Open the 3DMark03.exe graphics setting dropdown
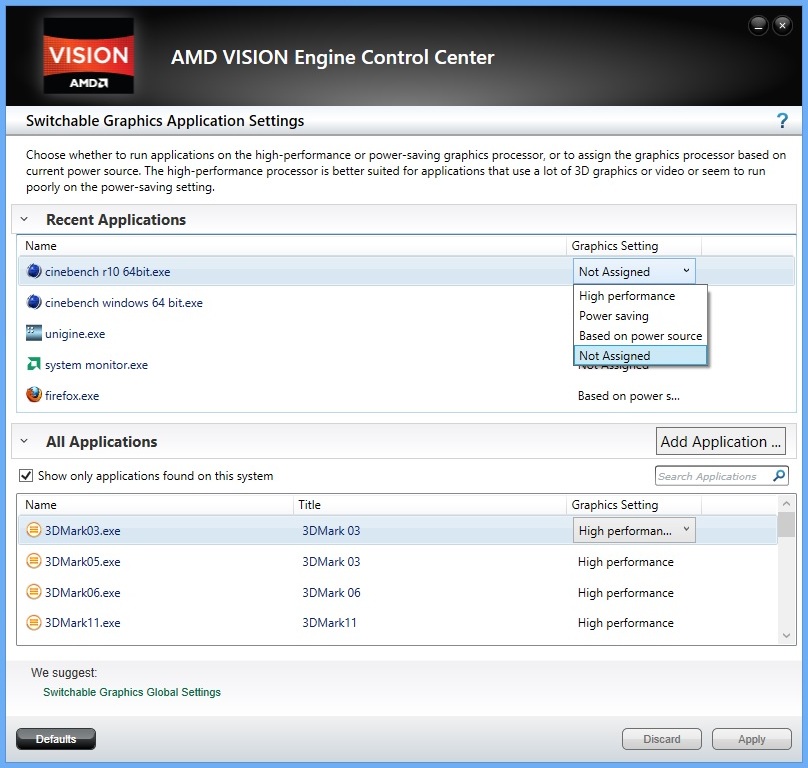Screen dimensions: 808x768 [x=634, y=530]
